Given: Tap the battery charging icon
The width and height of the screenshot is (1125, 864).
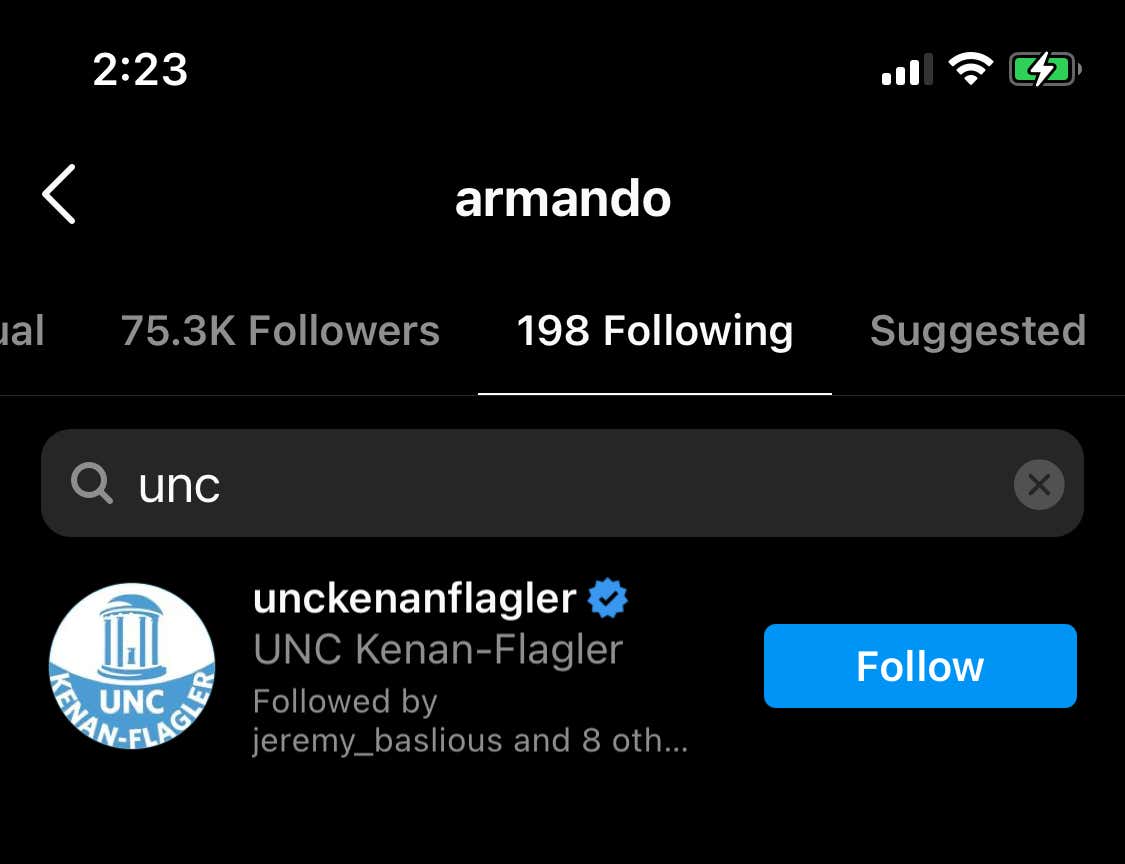Looking at the screenshot, I should [1045, 70].
